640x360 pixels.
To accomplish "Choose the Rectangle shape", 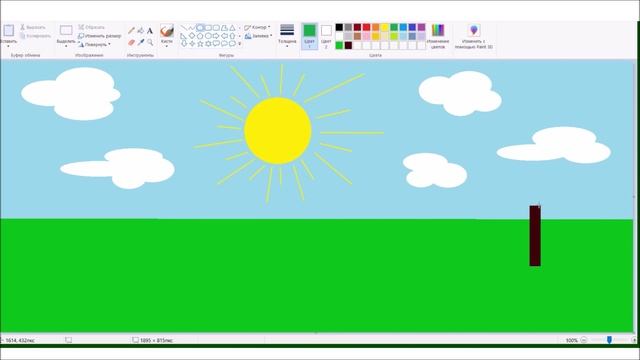I will 208,28.
